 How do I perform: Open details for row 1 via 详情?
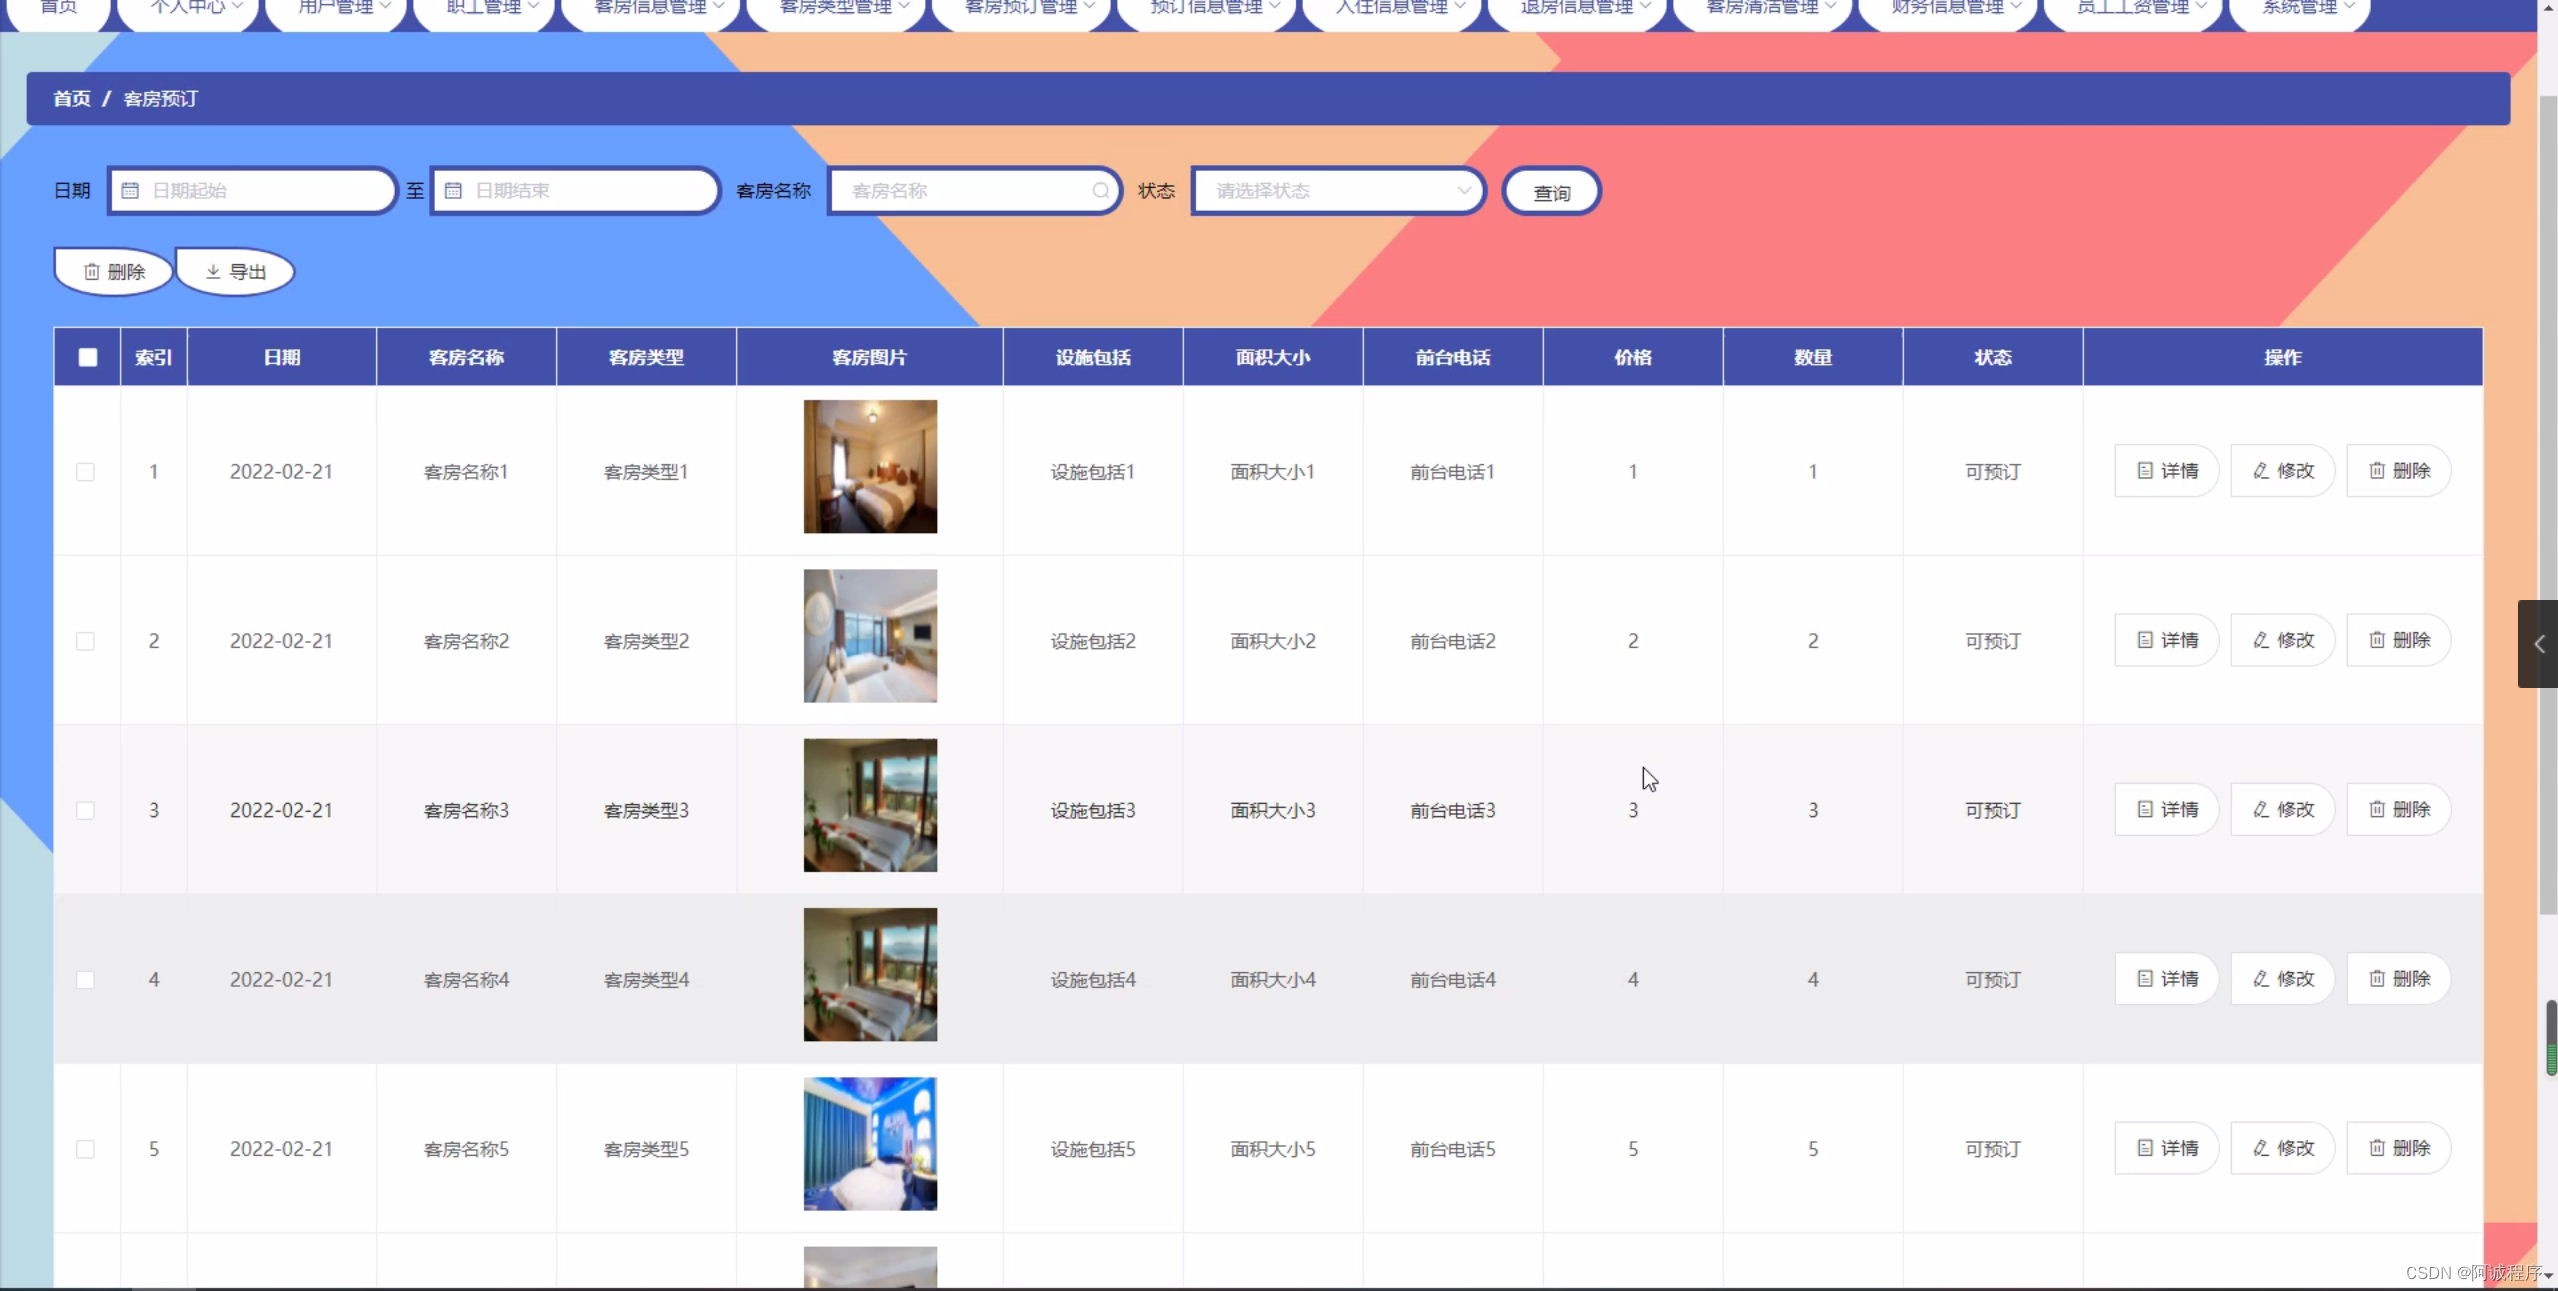[2167, 471]
